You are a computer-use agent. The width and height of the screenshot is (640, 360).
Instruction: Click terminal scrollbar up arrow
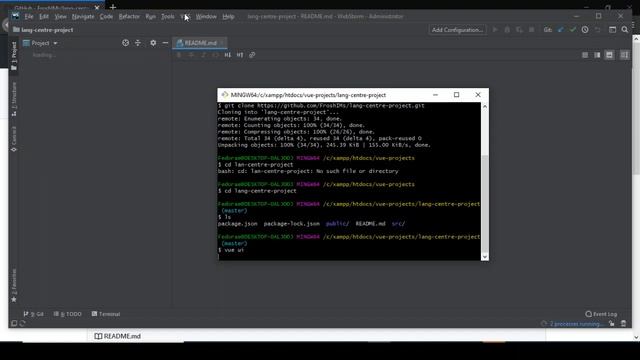(484, 107)
